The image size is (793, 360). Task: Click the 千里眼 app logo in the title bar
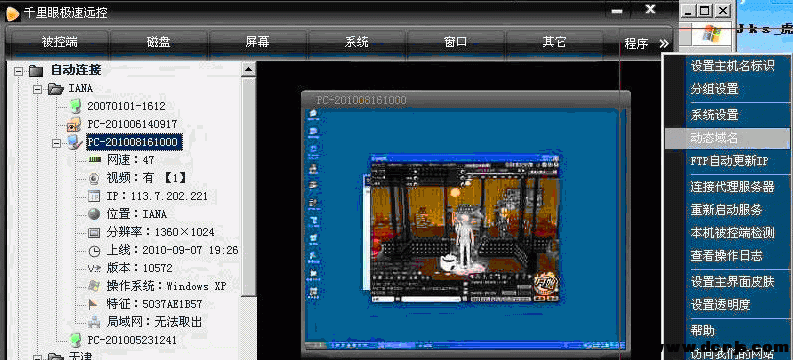pos(12,13)
